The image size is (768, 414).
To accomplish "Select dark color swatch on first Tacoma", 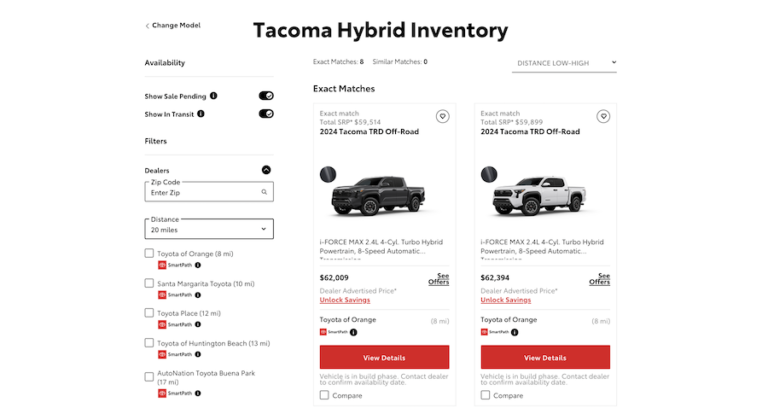I will pyautogui.click(x=328, y=174).
